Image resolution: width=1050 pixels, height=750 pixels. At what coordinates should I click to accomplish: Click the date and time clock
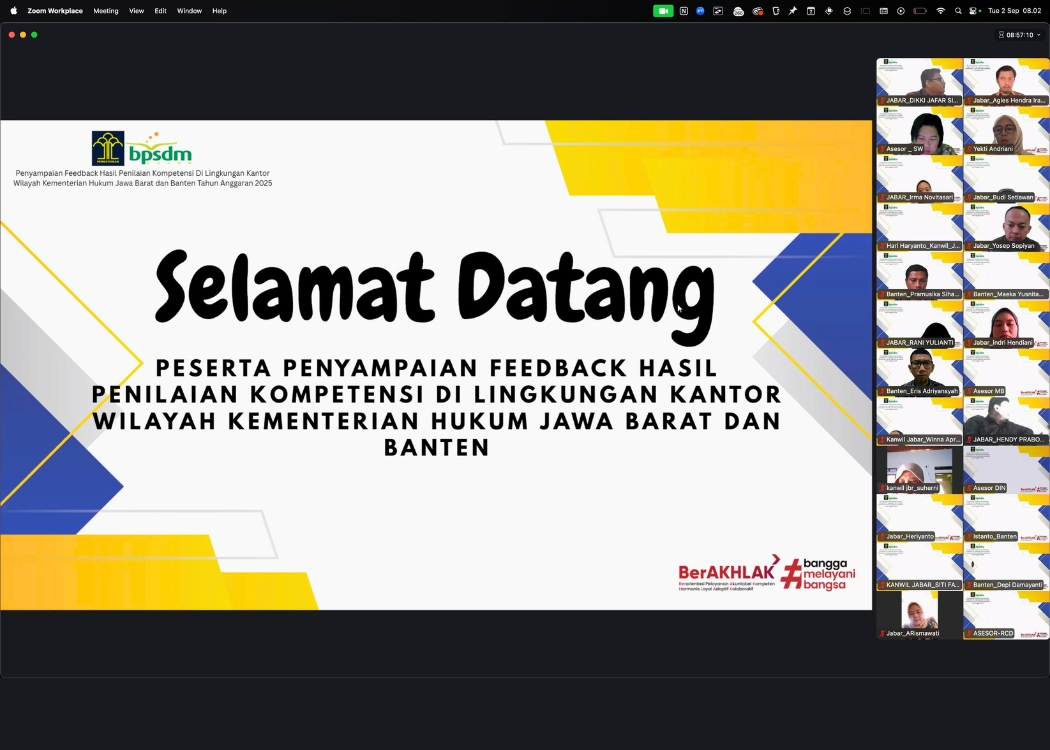click(x=1015, y=11)
